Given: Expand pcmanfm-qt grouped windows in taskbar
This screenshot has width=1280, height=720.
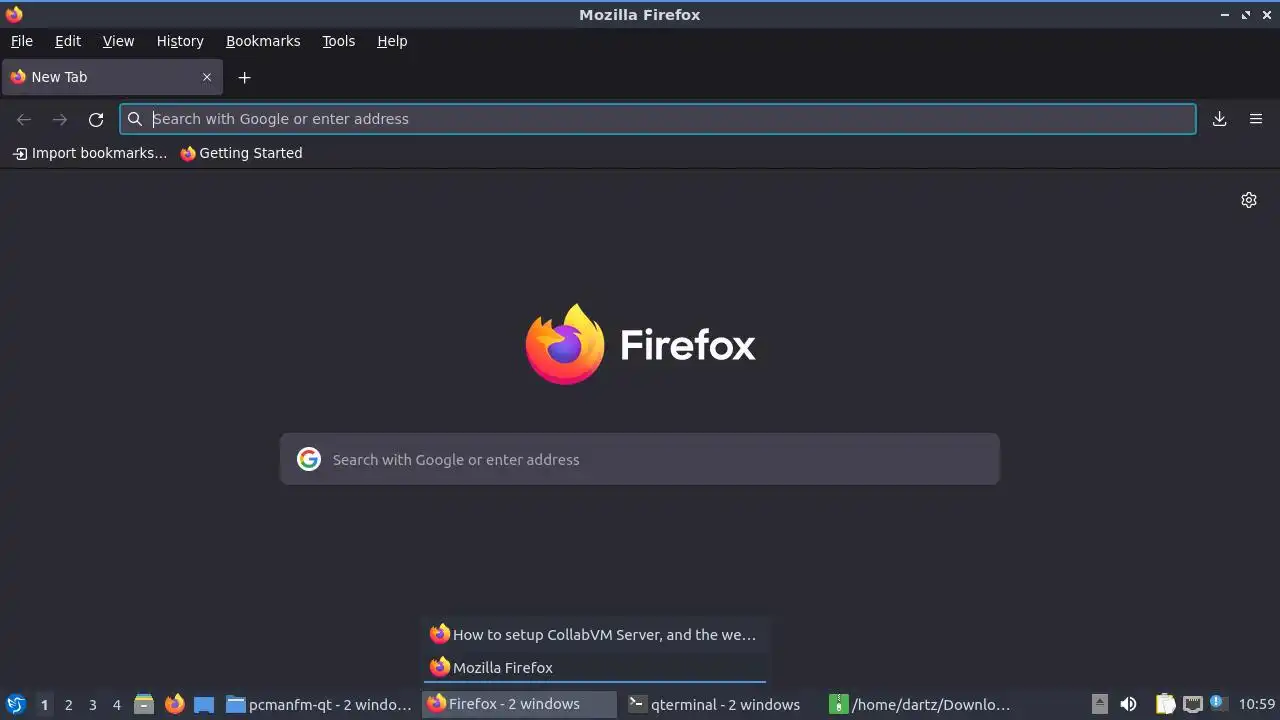Looking at the screenshot, I should tap(319, 704).
